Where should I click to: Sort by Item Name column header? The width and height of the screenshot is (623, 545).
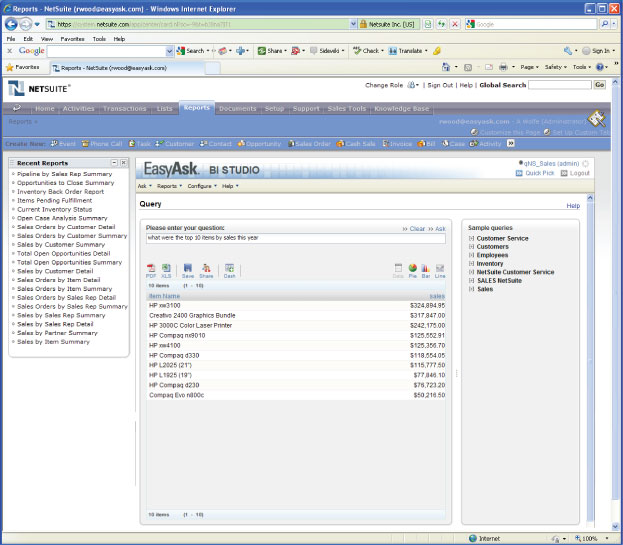[164, 296]
